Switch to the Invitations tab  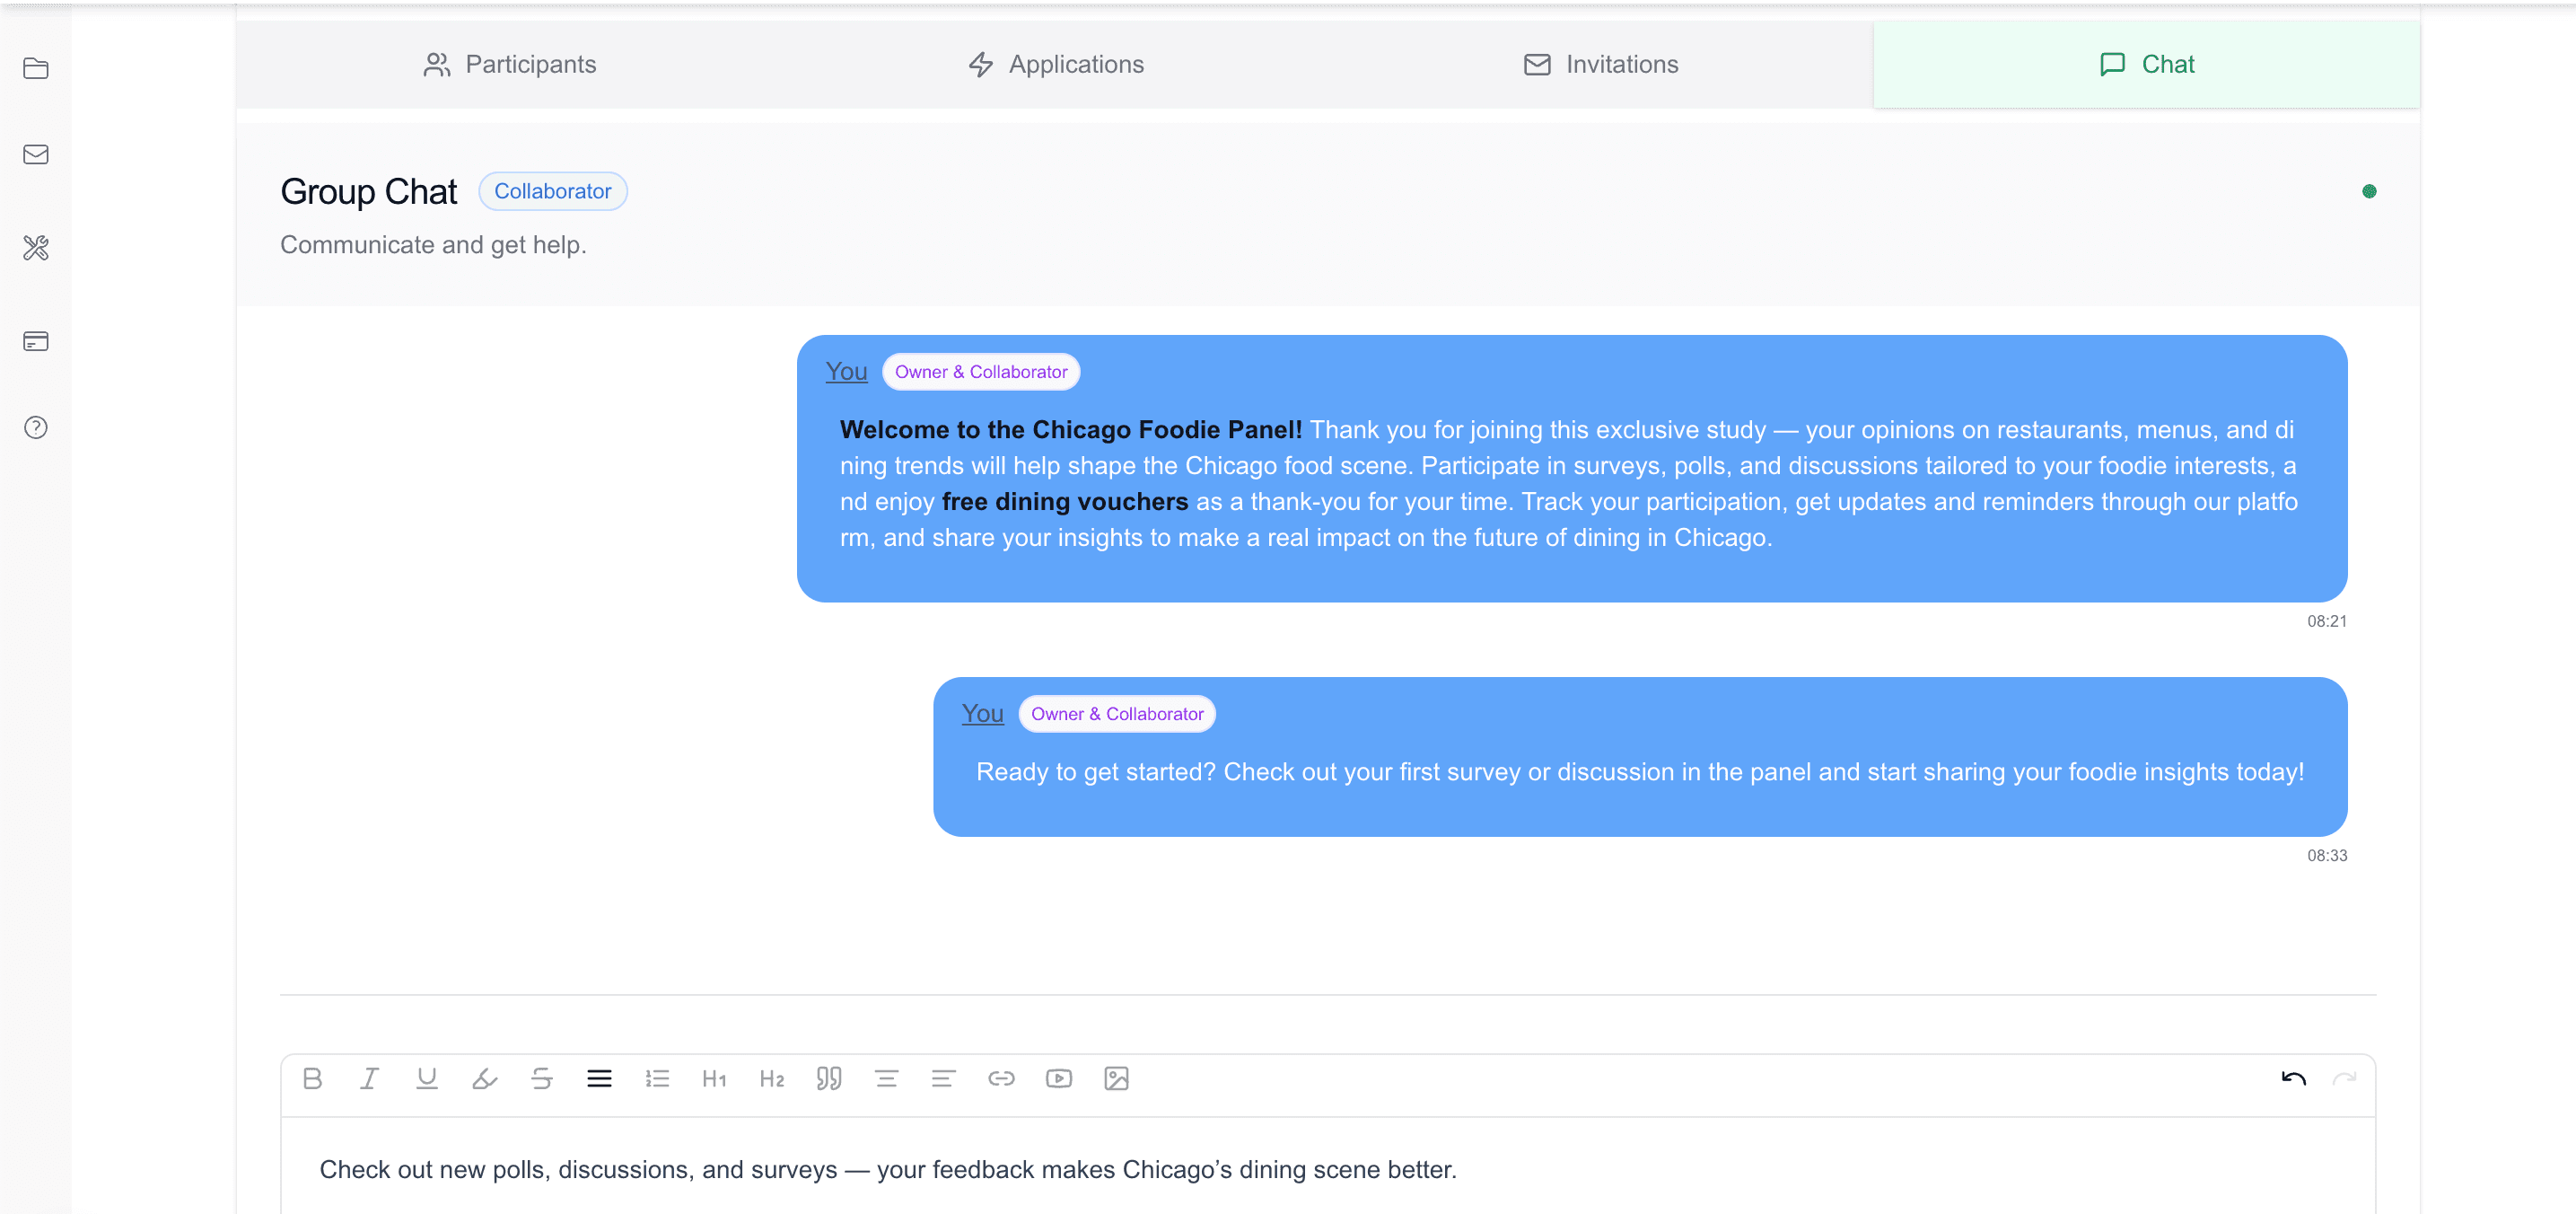coord(1600,64)
